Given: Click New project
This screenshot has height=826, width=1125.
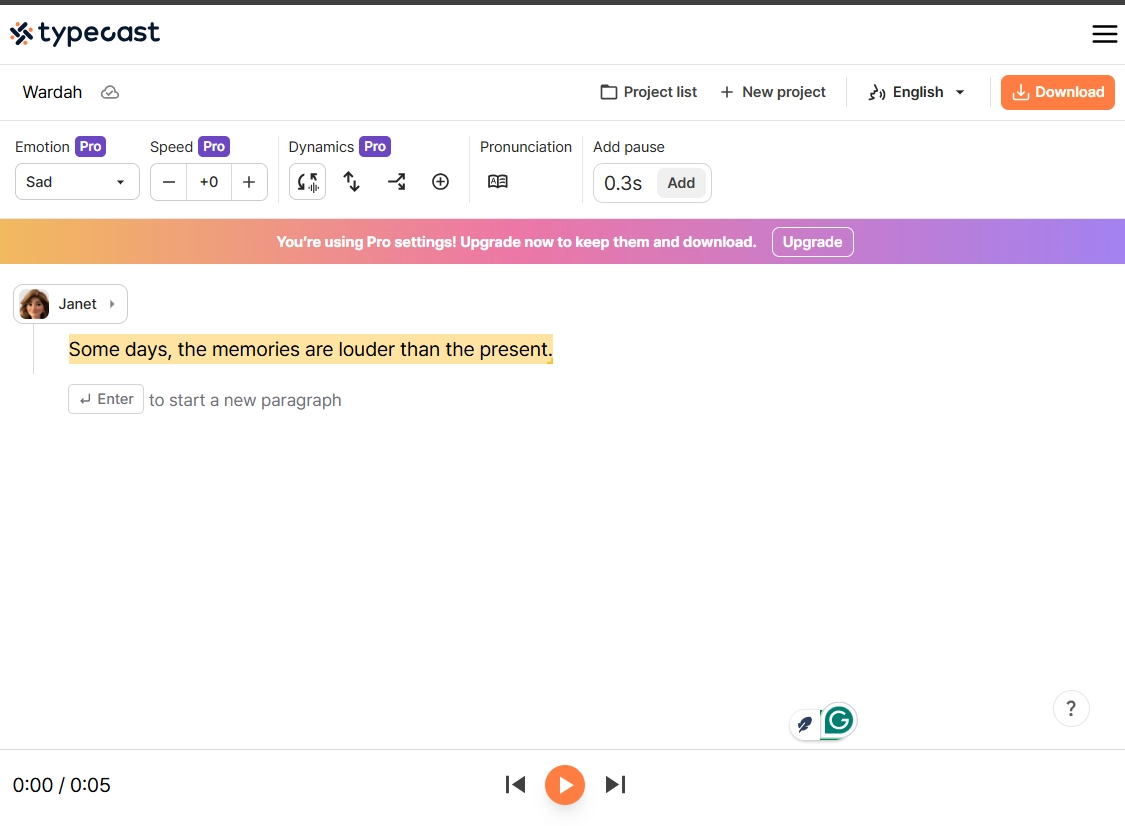Looking at the screenshot, I should tap(773, 92).
